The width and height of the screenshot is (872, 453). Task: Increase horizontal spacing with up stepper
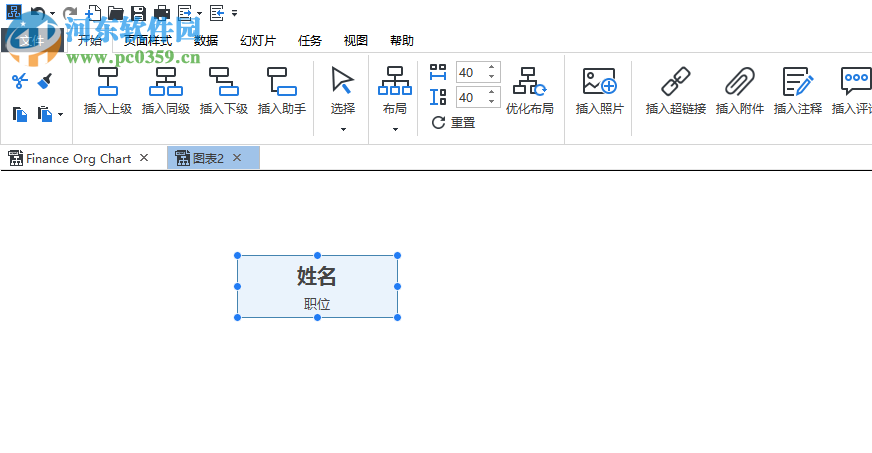[x=492, y=67]
